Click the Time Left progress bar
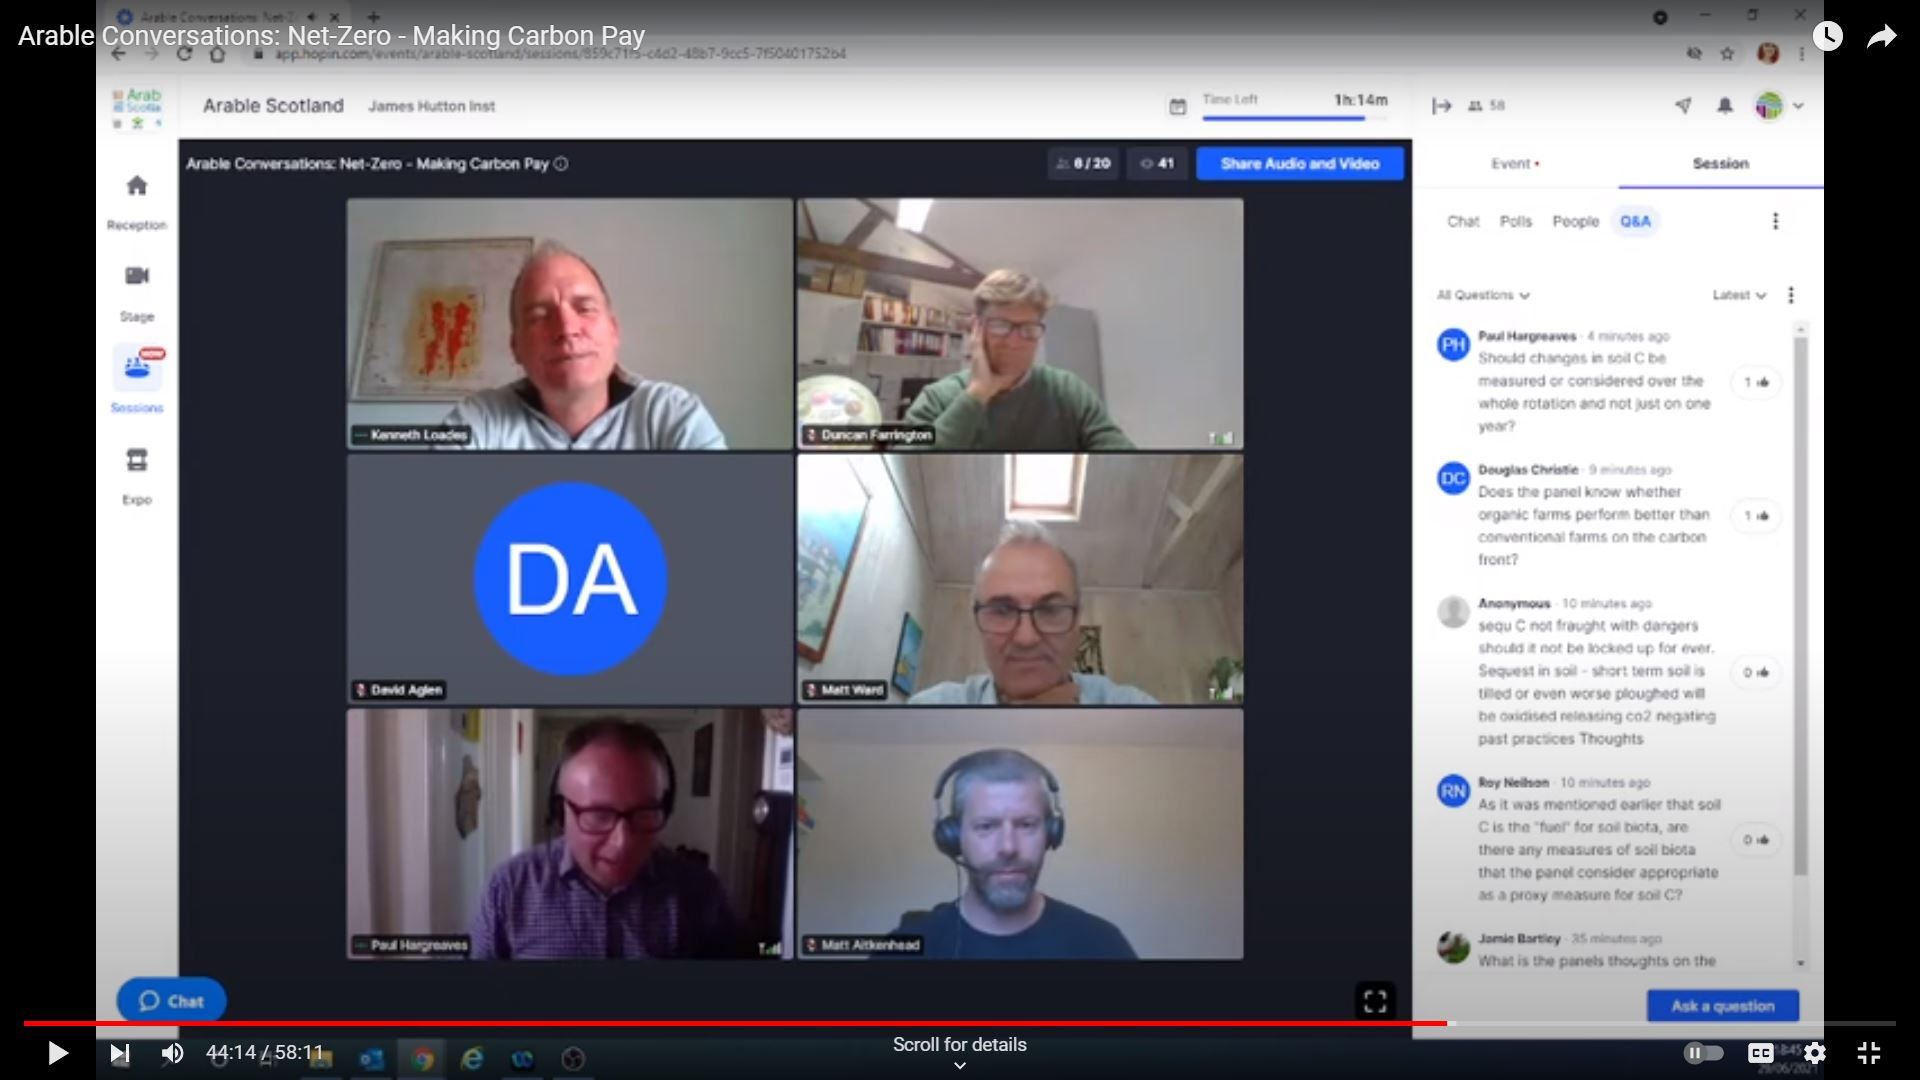This screenshot has height=1080, width=1920. tap(1295, 118)
